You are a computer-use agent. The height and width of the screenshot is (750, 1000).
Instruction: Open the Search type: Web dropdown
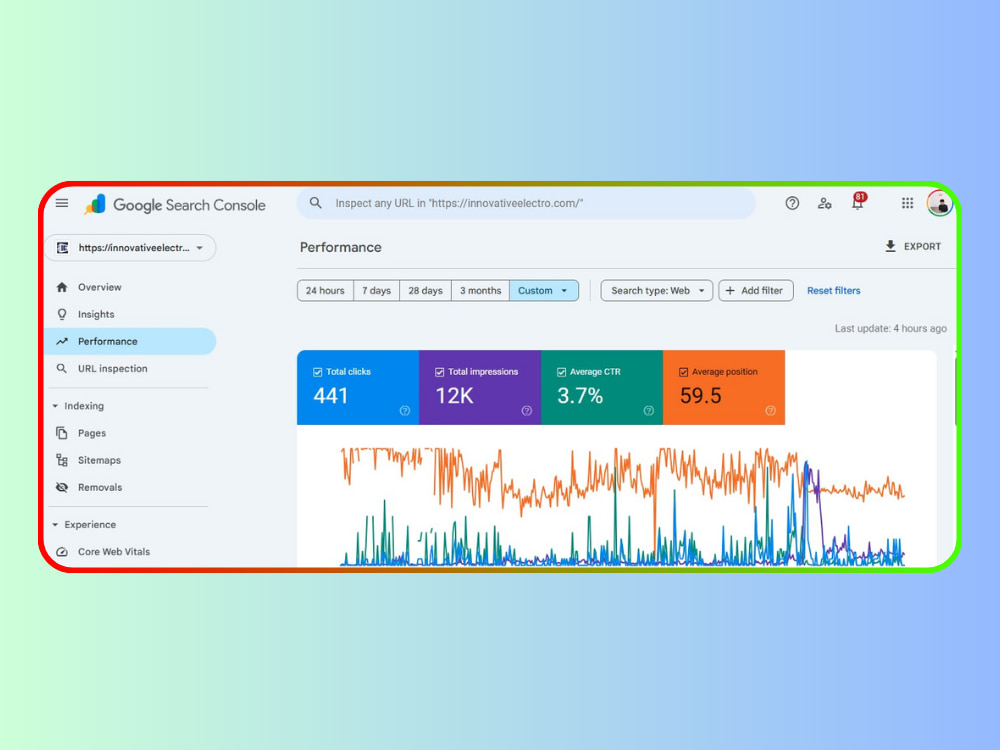(x=656, y=291)
